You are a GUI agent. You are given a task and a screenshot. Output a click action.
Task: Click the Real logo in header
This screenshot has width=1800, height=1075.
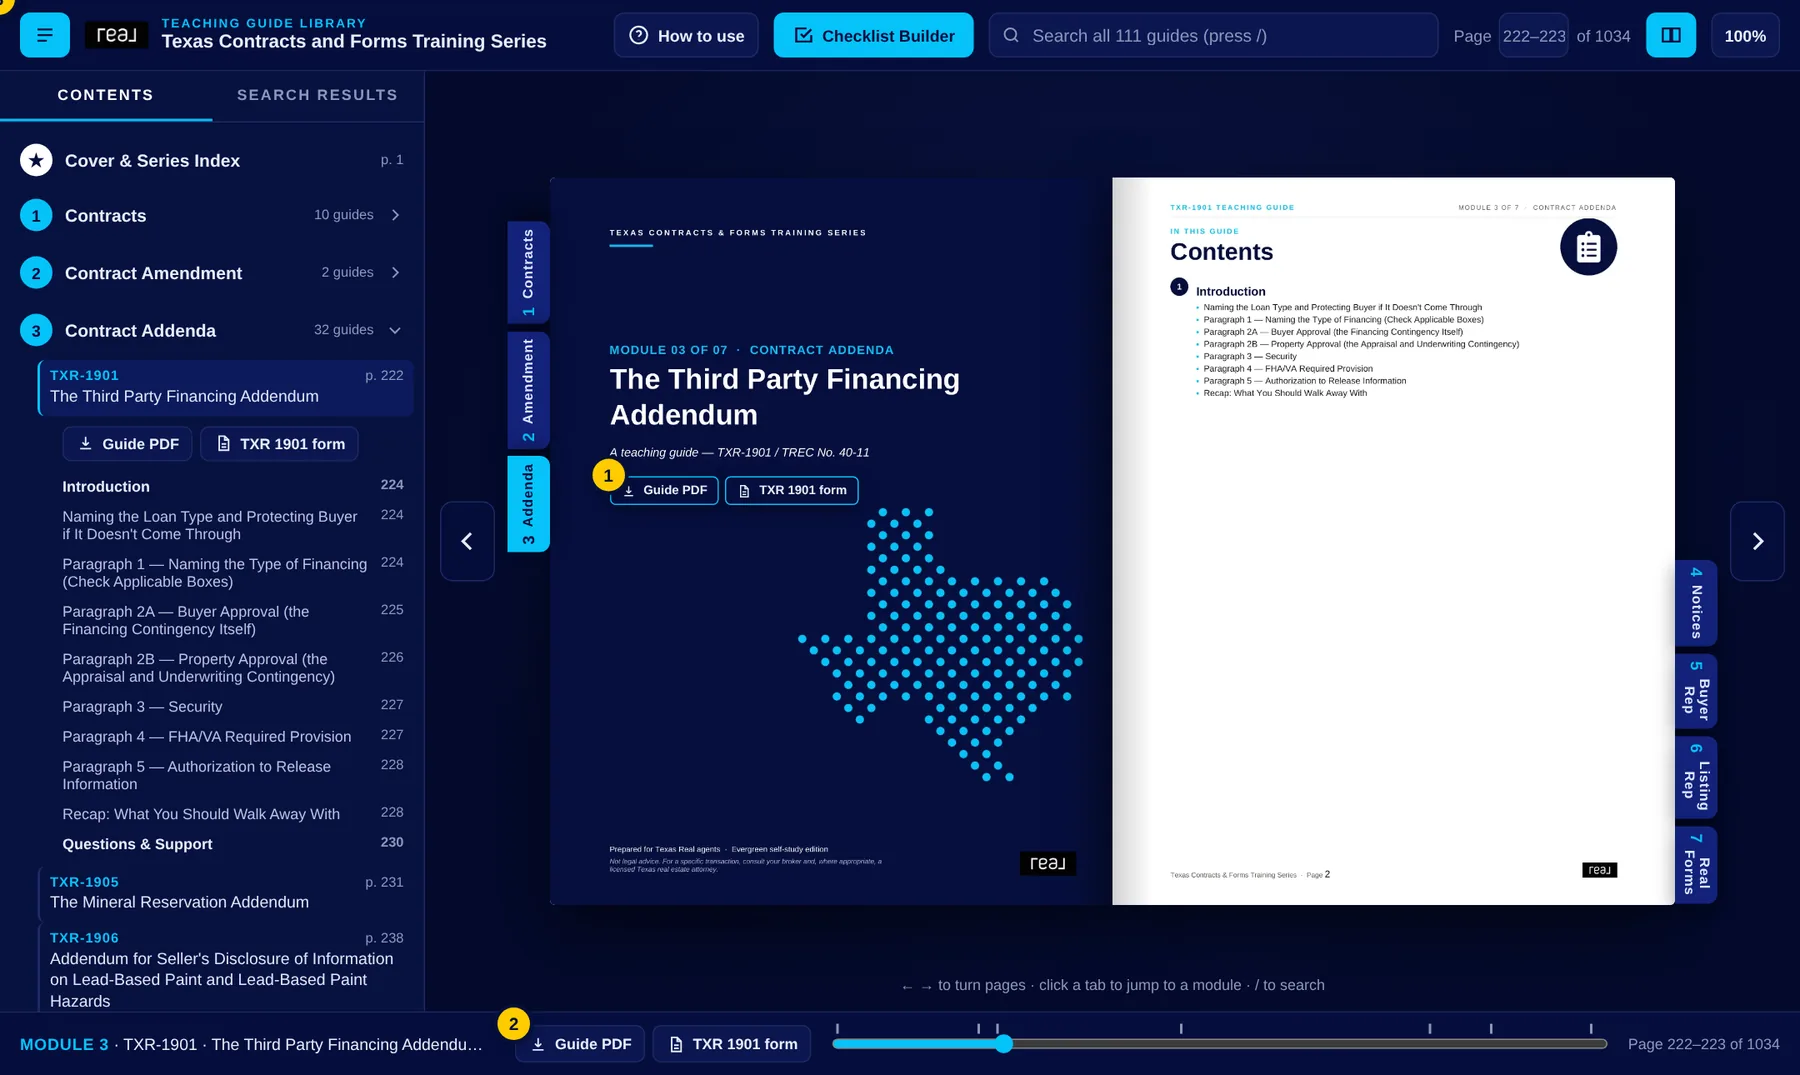116,35
